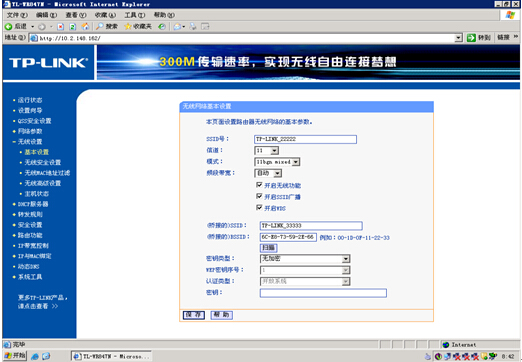Open Search with the magnifier icon
Screen dimensions: 522x362
[100, 26]
